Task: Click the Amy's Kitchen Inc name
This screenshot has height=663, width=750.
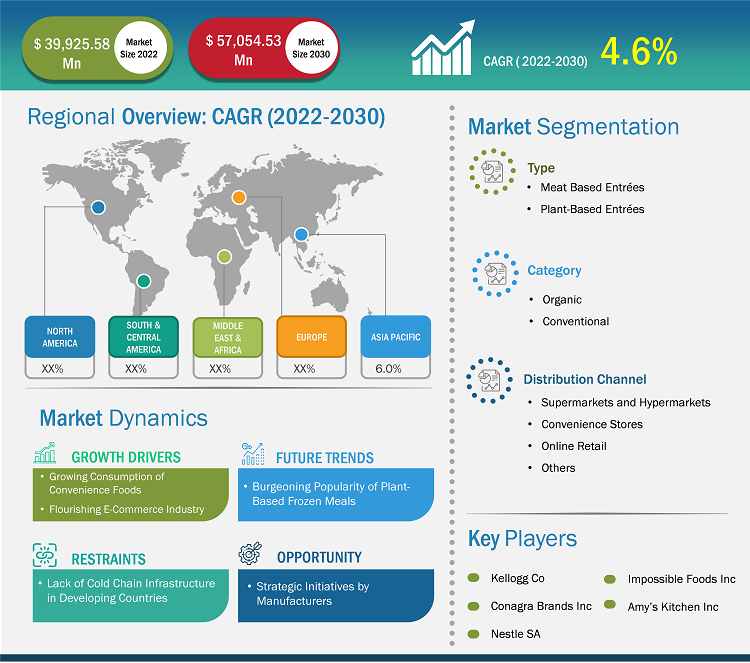Action: tap(673, 607)
